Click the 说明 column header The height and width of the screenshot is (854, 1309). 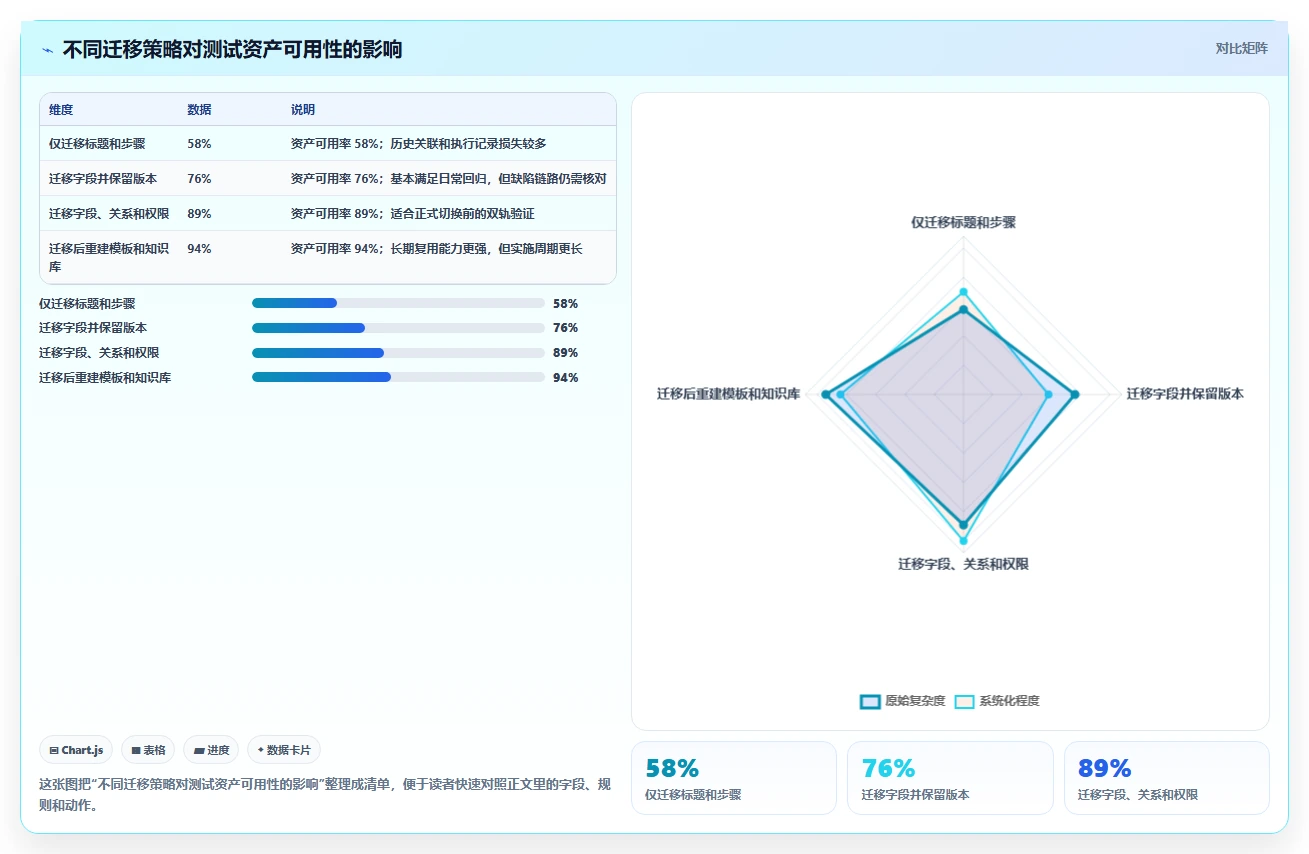(303, 110)
